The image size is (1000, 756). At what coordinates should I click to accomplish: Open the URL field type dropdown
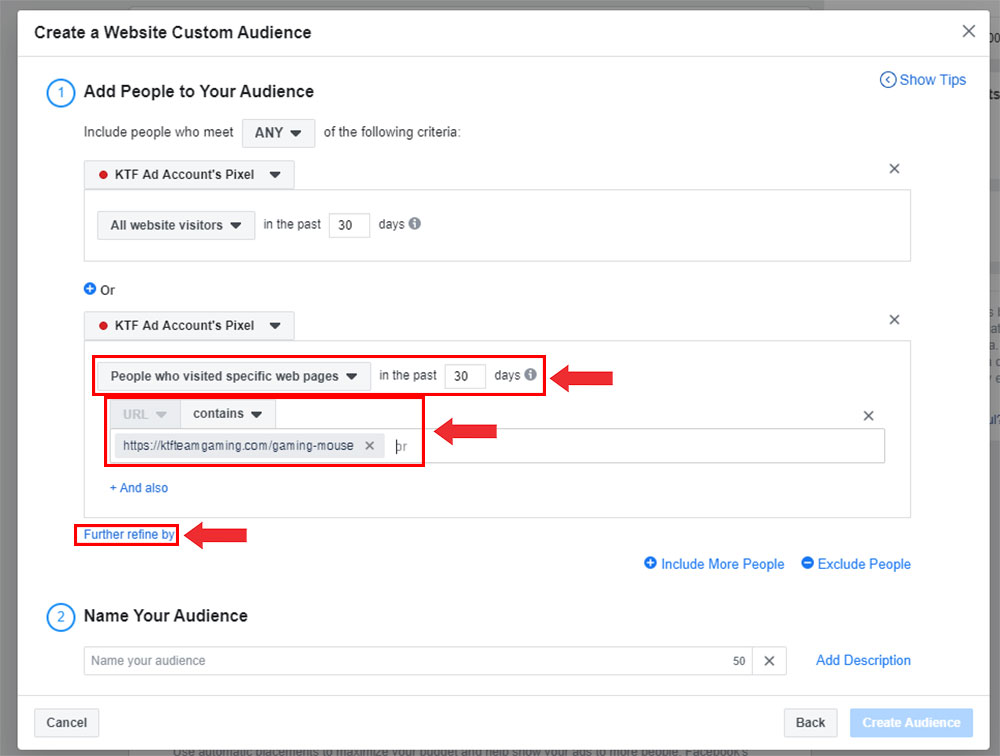[x=145, y=414]
